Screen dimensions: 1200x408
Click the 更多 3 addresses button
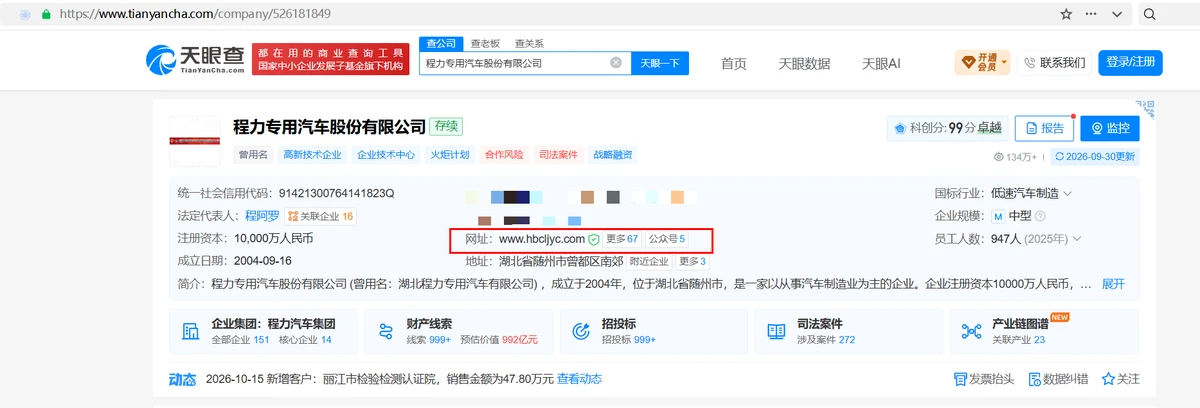tap(693, 262)
